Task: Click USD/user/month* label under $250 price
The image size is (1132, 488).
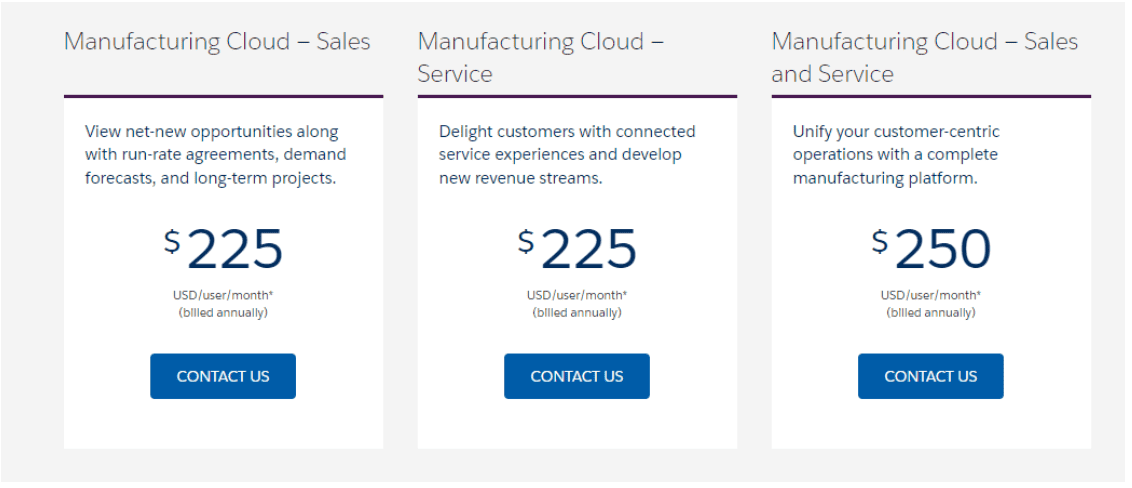Action: point(931,295)
